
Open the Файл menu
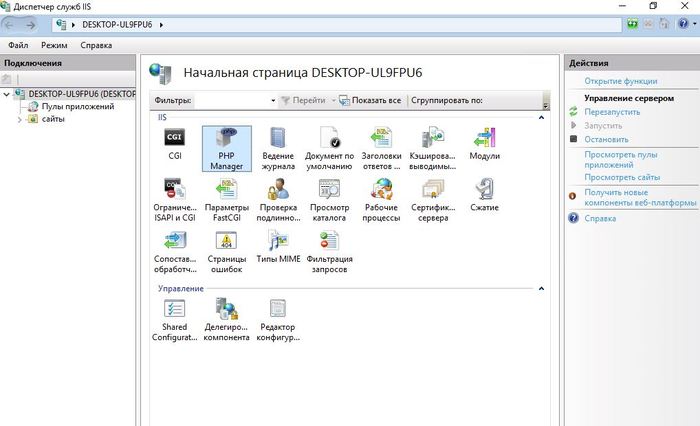pyautogui.click(x=17, y=45)
